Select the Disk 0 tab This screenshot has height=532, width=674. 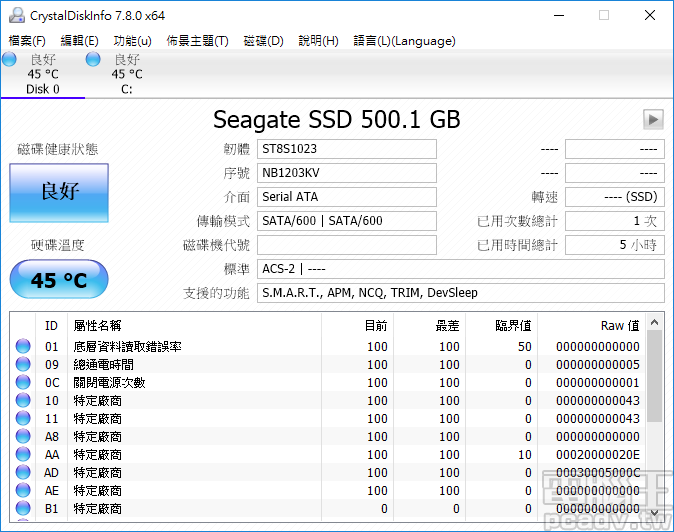(43, 74)
